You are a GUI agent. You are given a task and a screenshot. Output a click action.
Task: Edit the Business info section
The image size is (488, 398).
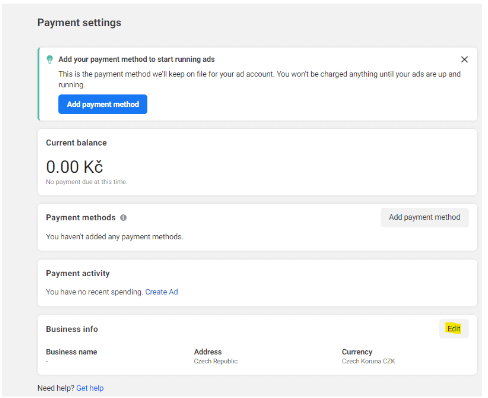[x=454, y=329]
